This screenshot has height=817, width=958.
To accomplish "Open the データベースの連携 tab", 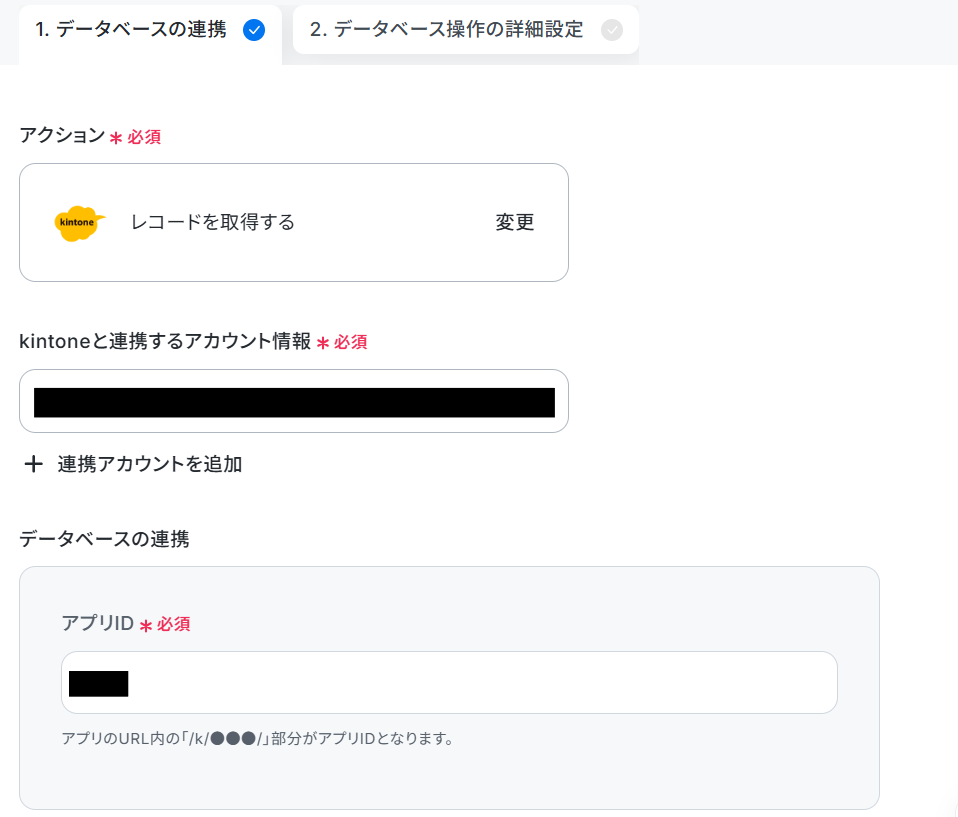I will click(150, 32).
